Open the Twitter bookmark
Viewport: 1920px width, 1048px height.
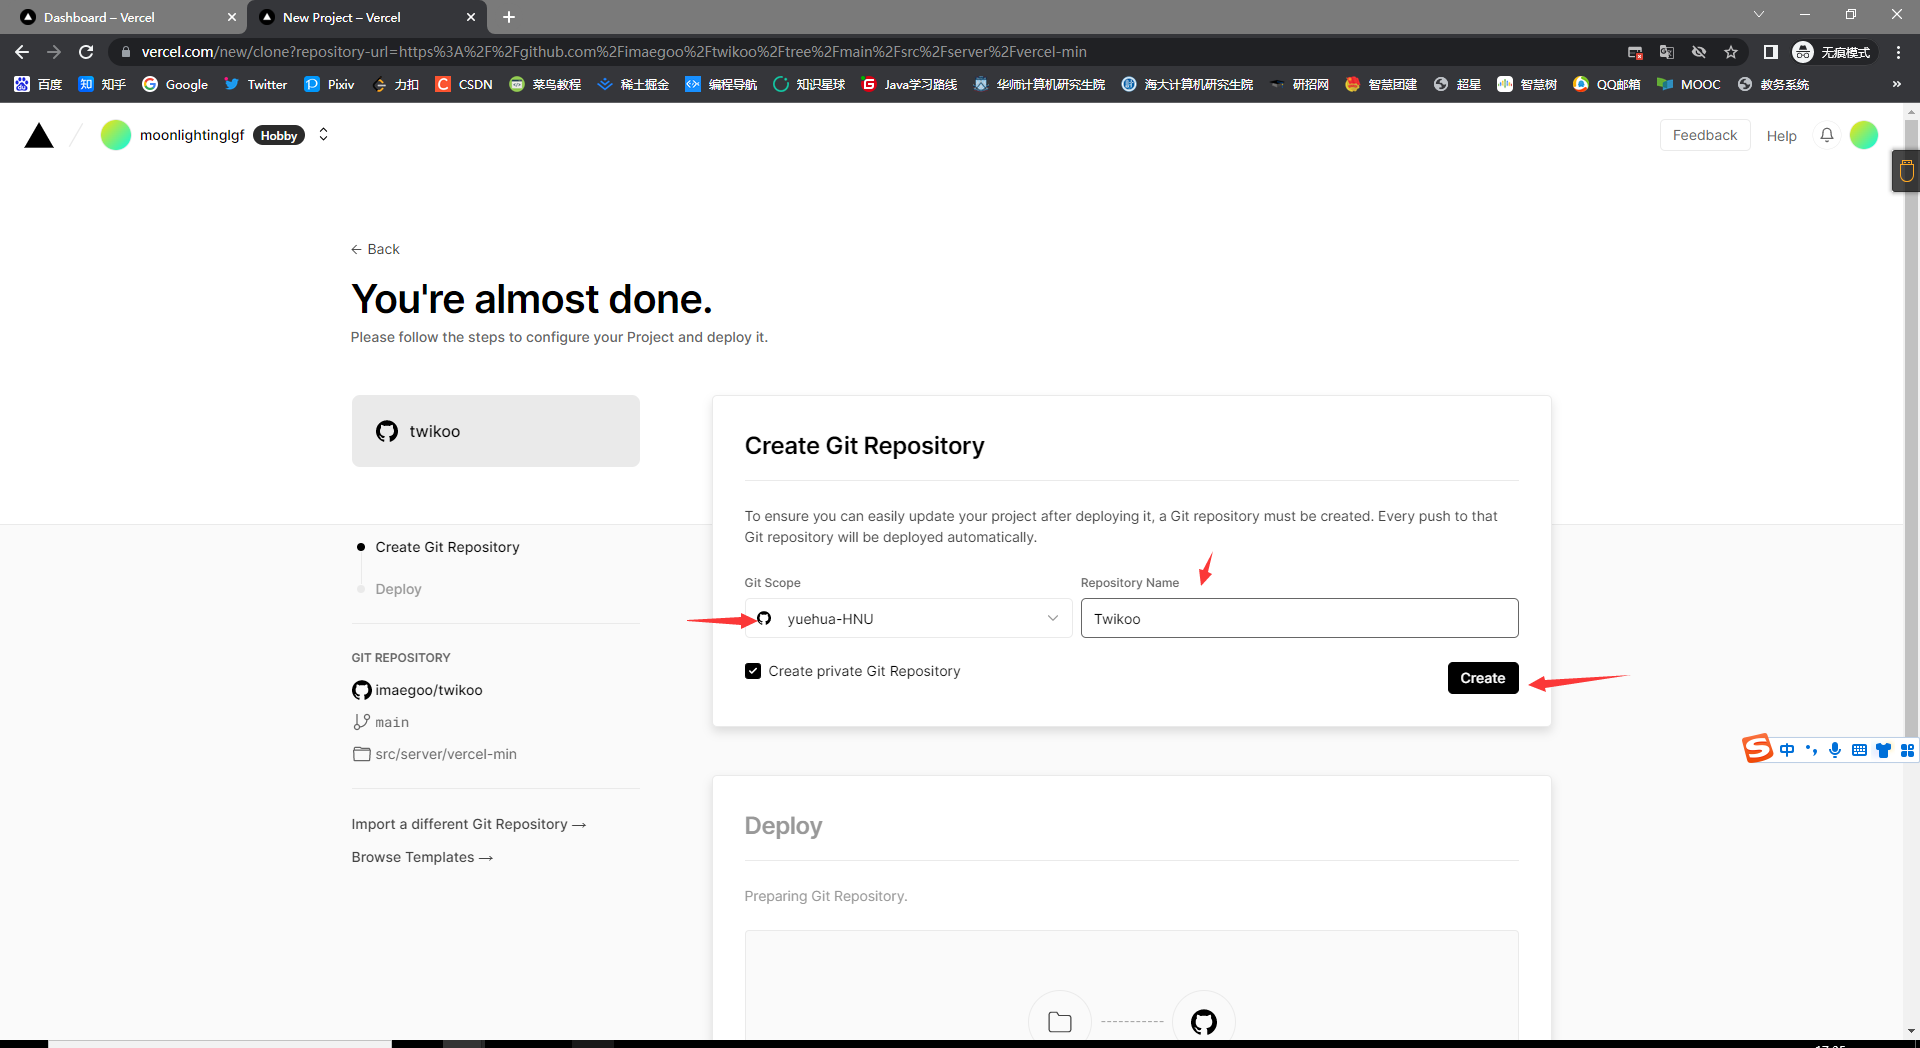click(255, 84)
